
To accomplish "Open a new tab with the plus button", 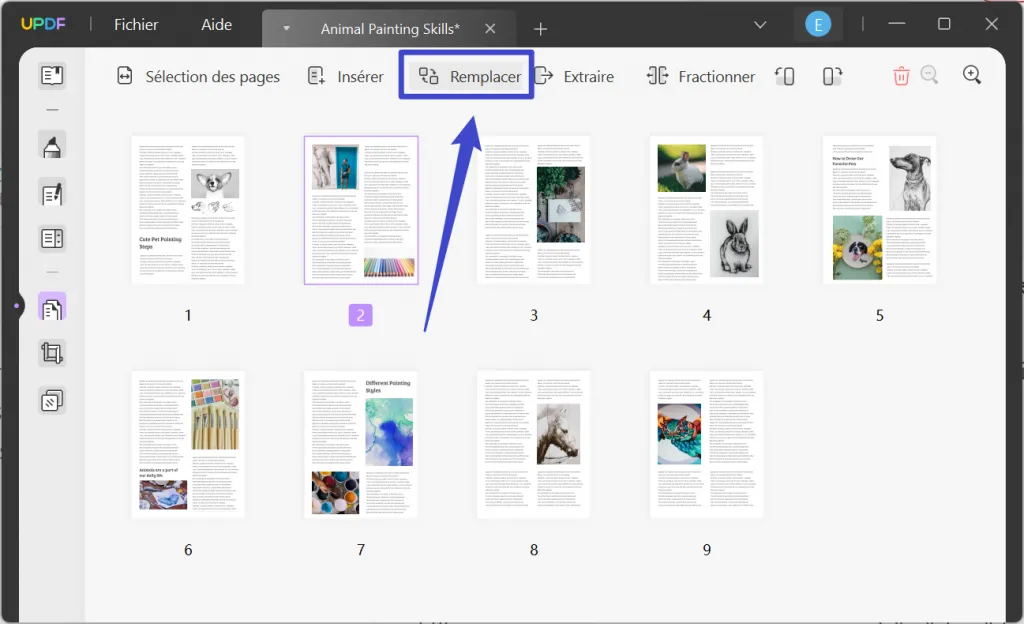I will pos(540,28).
